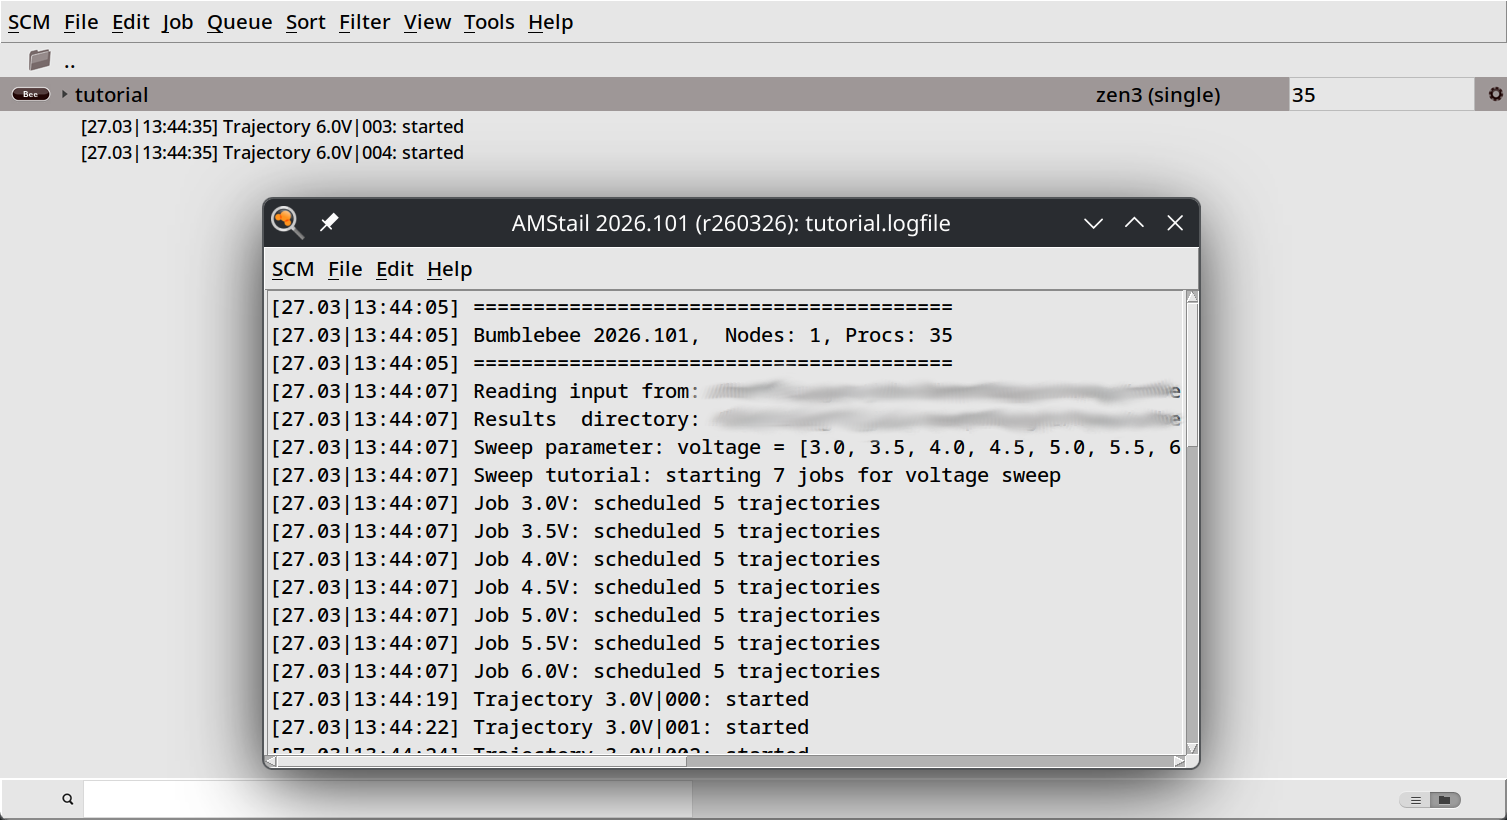1507x820 pixels.
Task: Click the AMStail magnifier logo icon
Action: click(287, 222)
